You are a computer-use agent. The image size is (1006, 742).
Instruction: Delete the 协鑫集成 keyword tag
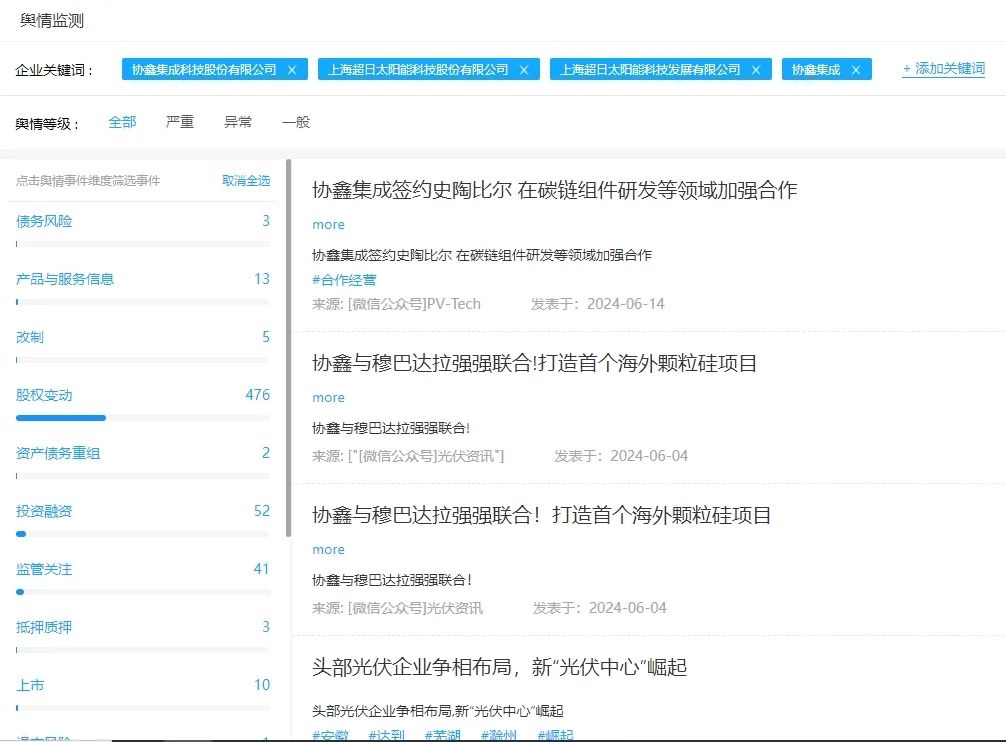tap(856, 70)
